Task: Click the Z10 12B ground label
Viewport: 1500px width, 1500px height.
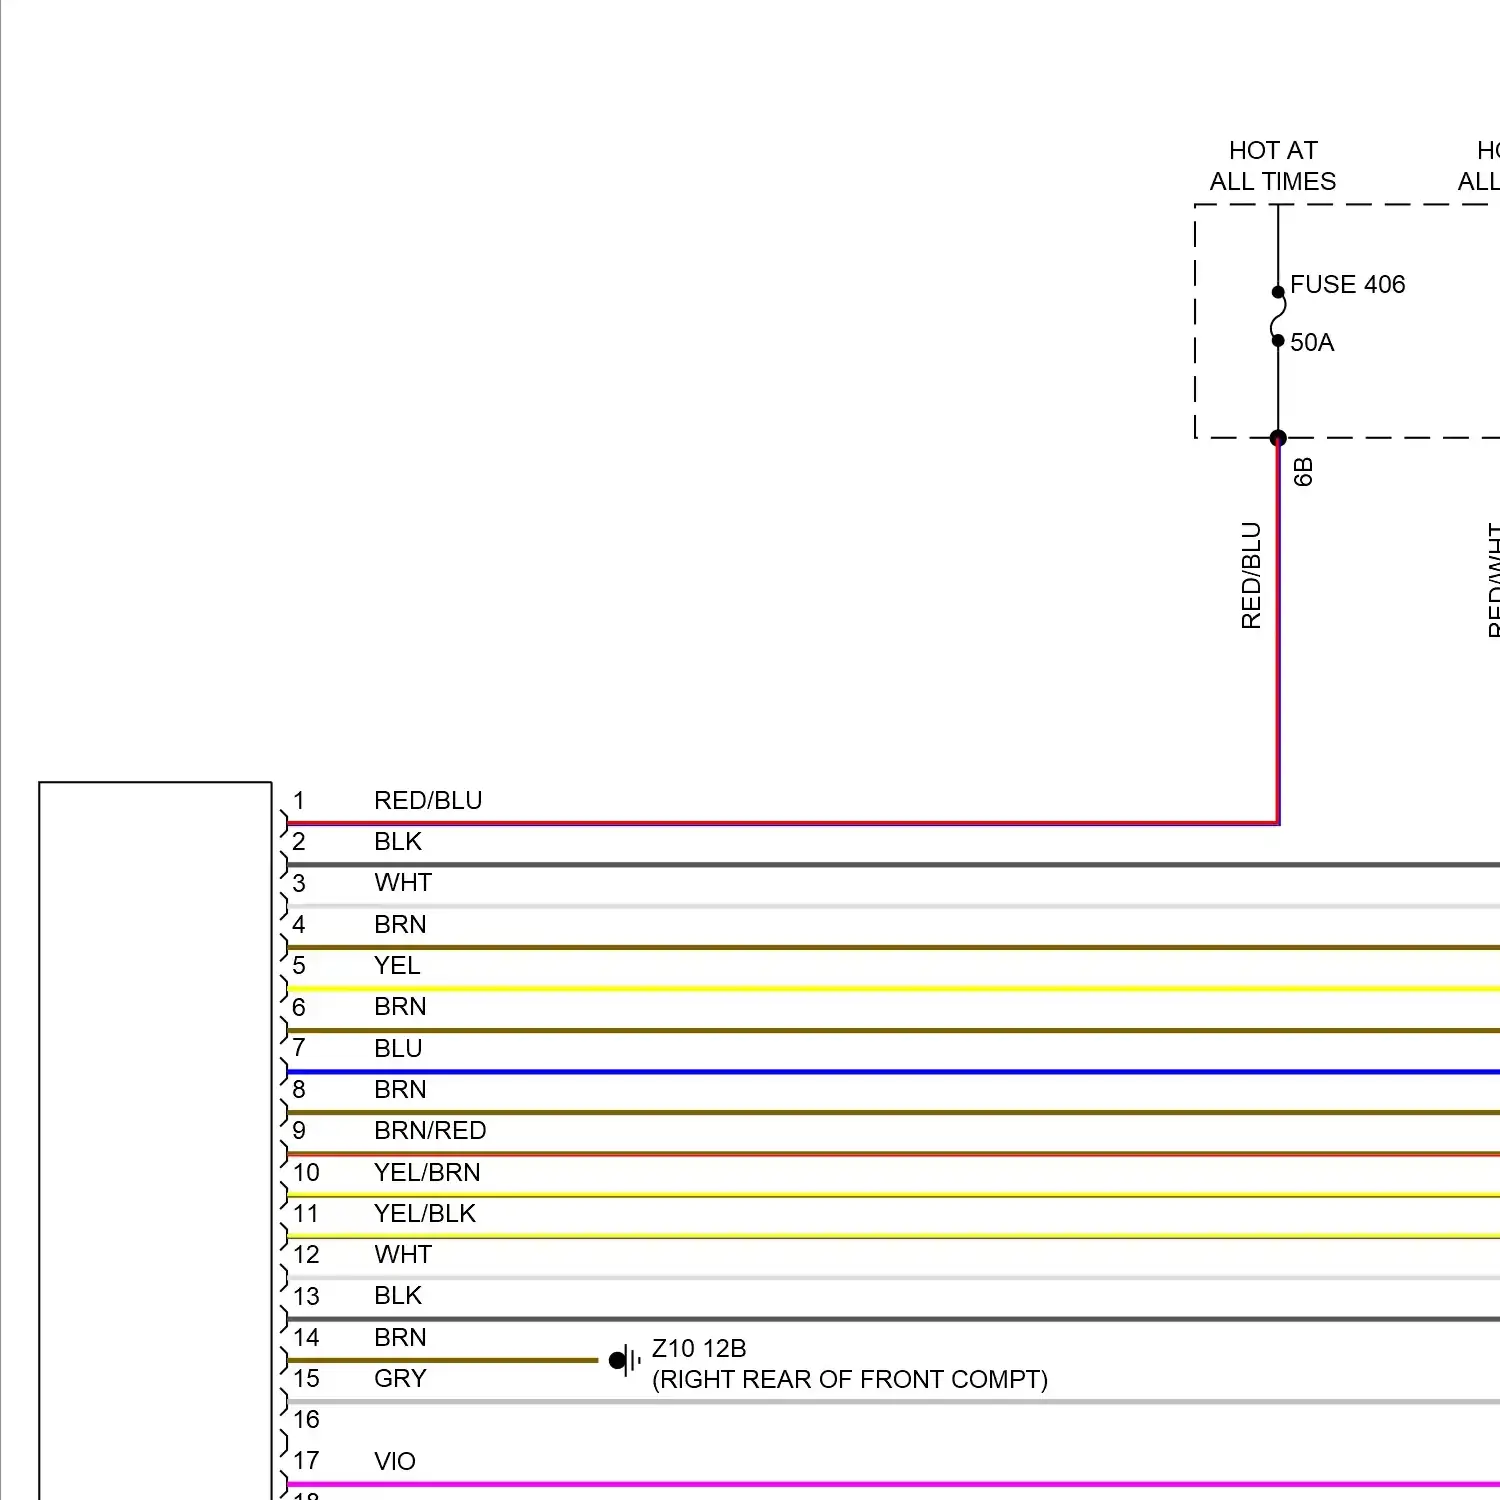Action: [x=699, y=1349]
